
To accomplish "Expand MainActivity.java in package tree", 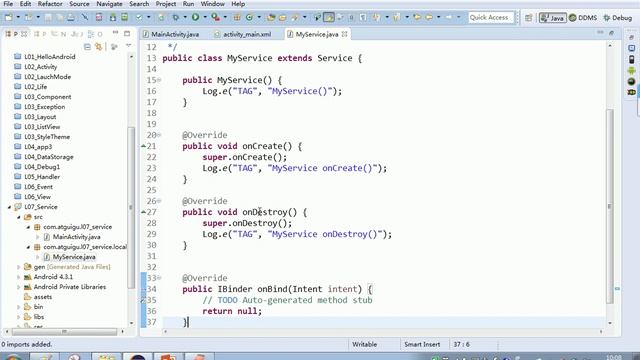I will tap(38, 237).
